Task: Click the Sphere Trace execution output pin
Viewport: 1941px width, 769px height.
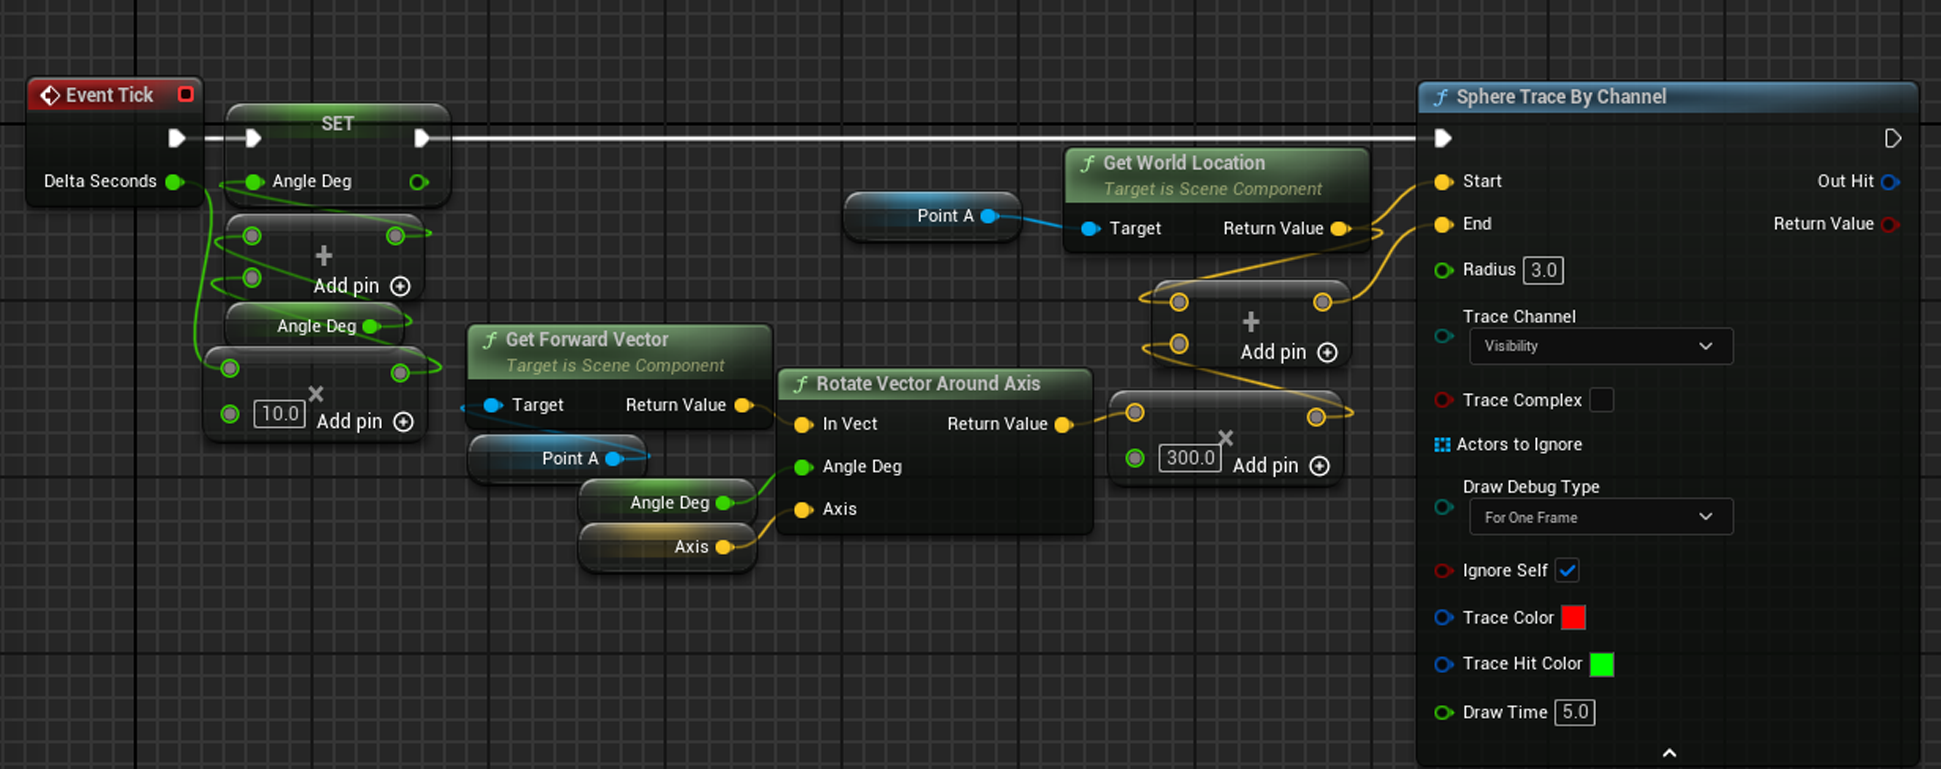Action: pyautogui.click(x=1892, y=138)
